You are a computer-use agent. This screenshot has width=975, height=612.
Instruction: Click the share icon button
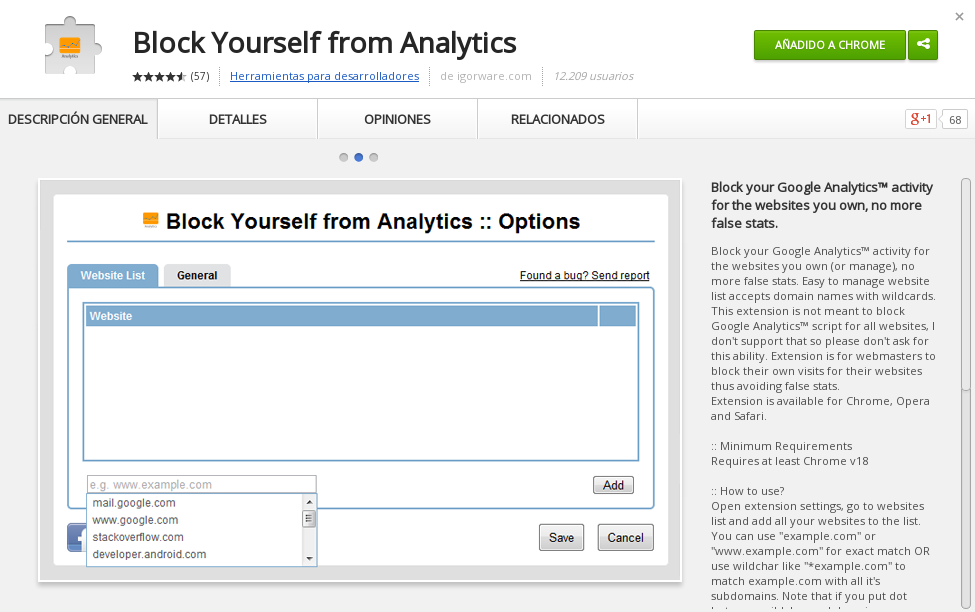[923, 45]
